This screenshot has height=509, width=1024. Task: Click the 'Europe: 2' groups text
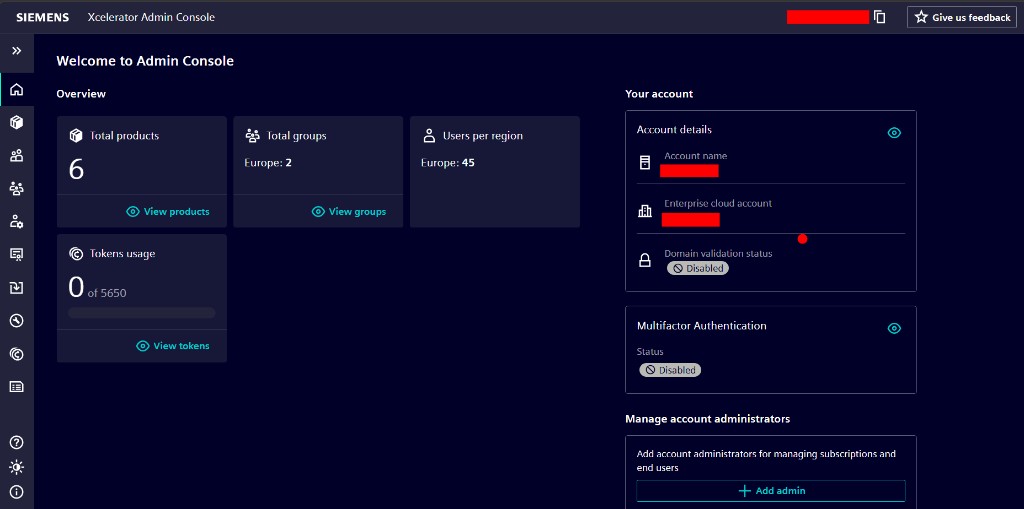(268, 163)
